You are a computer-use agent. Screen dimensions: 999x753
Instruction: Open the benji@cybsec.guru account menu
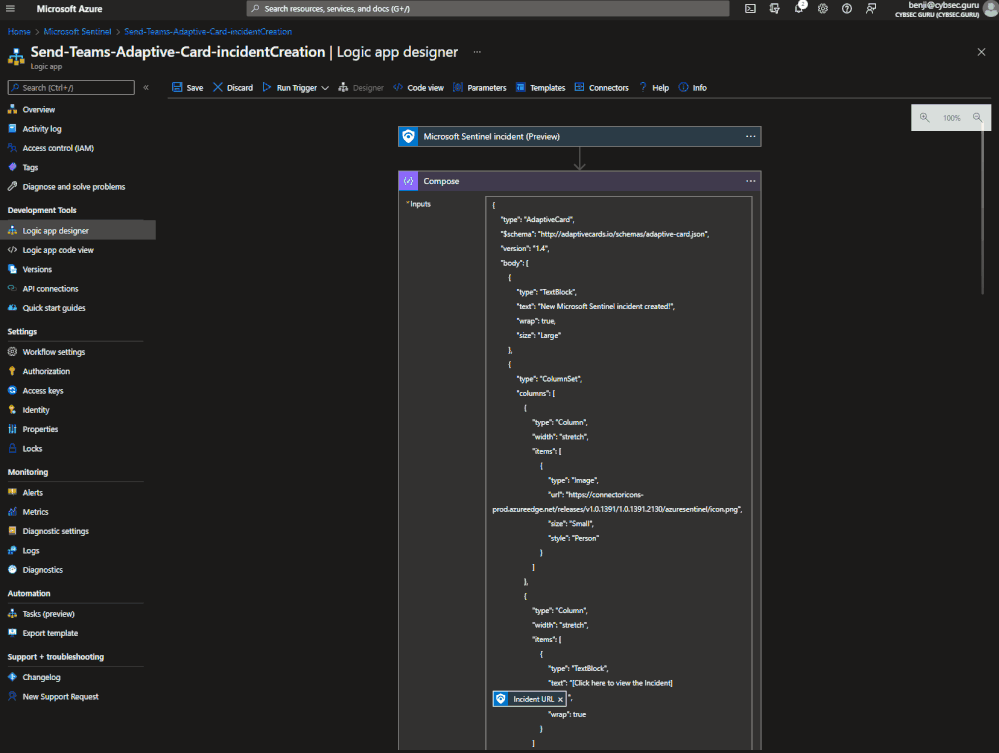coord(945,9)
